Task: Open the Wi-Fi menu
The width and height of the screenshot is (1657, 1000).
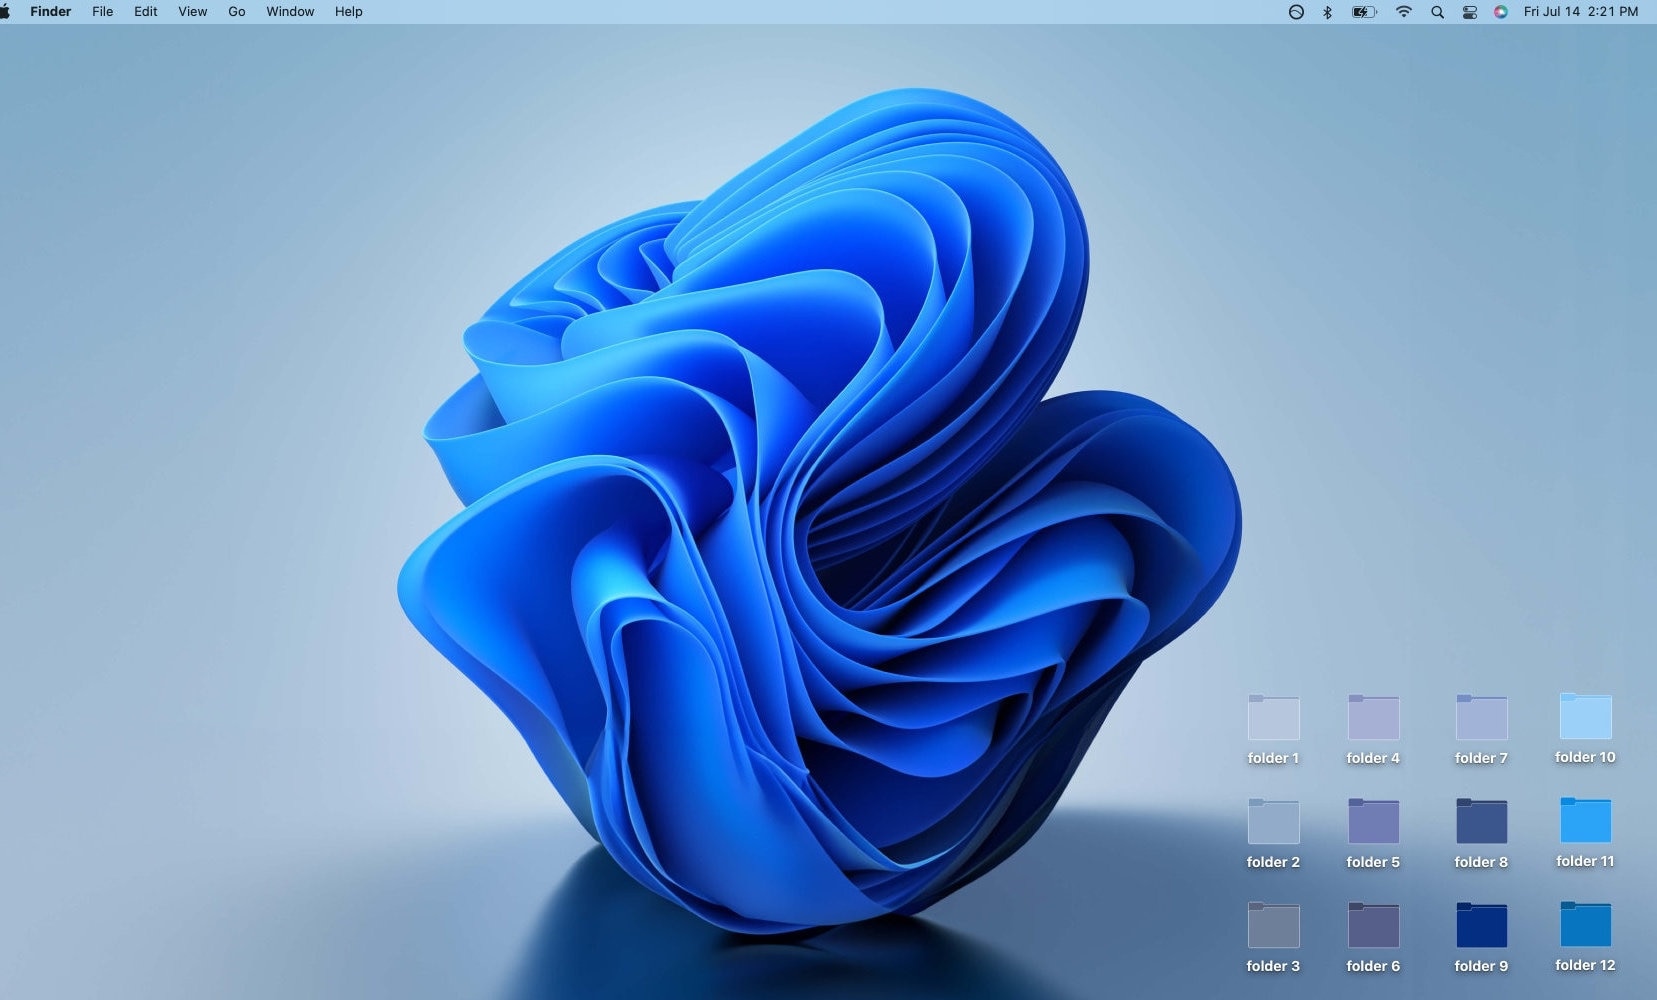Action: click(1404, 11)
